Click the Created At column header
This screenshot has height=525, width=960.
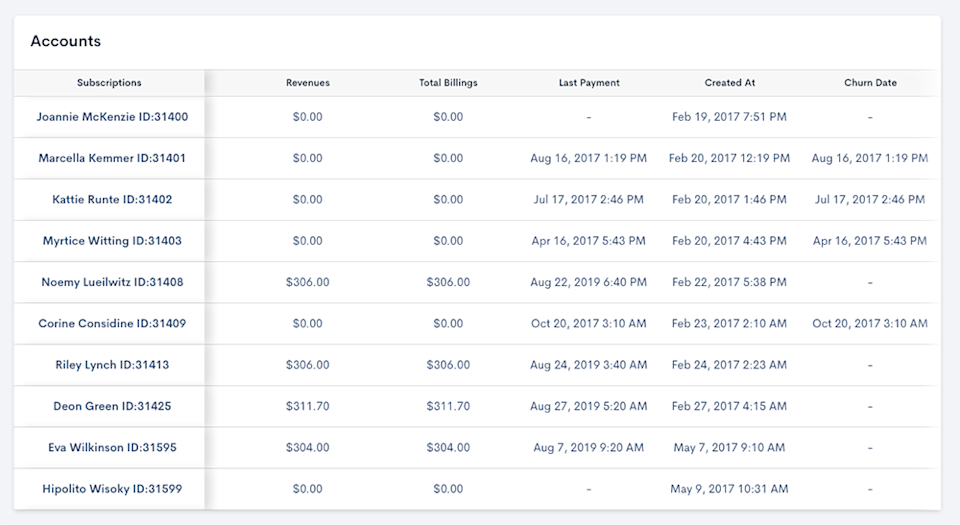point(729,83)
